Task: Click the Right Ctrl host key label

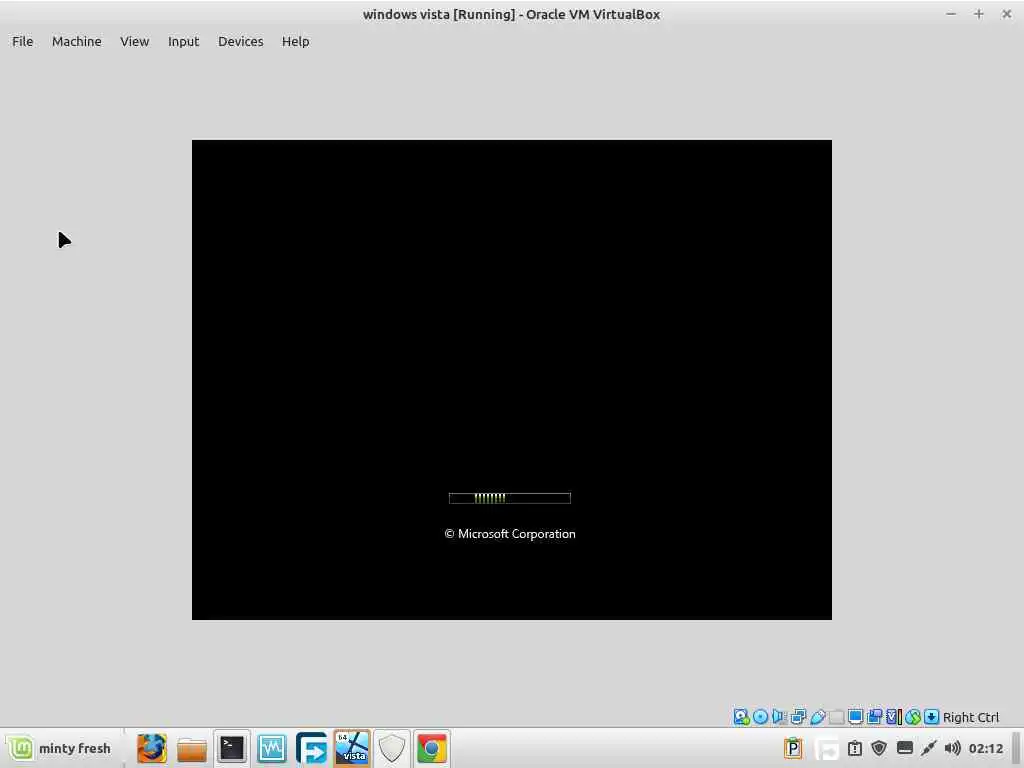Action: pos(971,717)
